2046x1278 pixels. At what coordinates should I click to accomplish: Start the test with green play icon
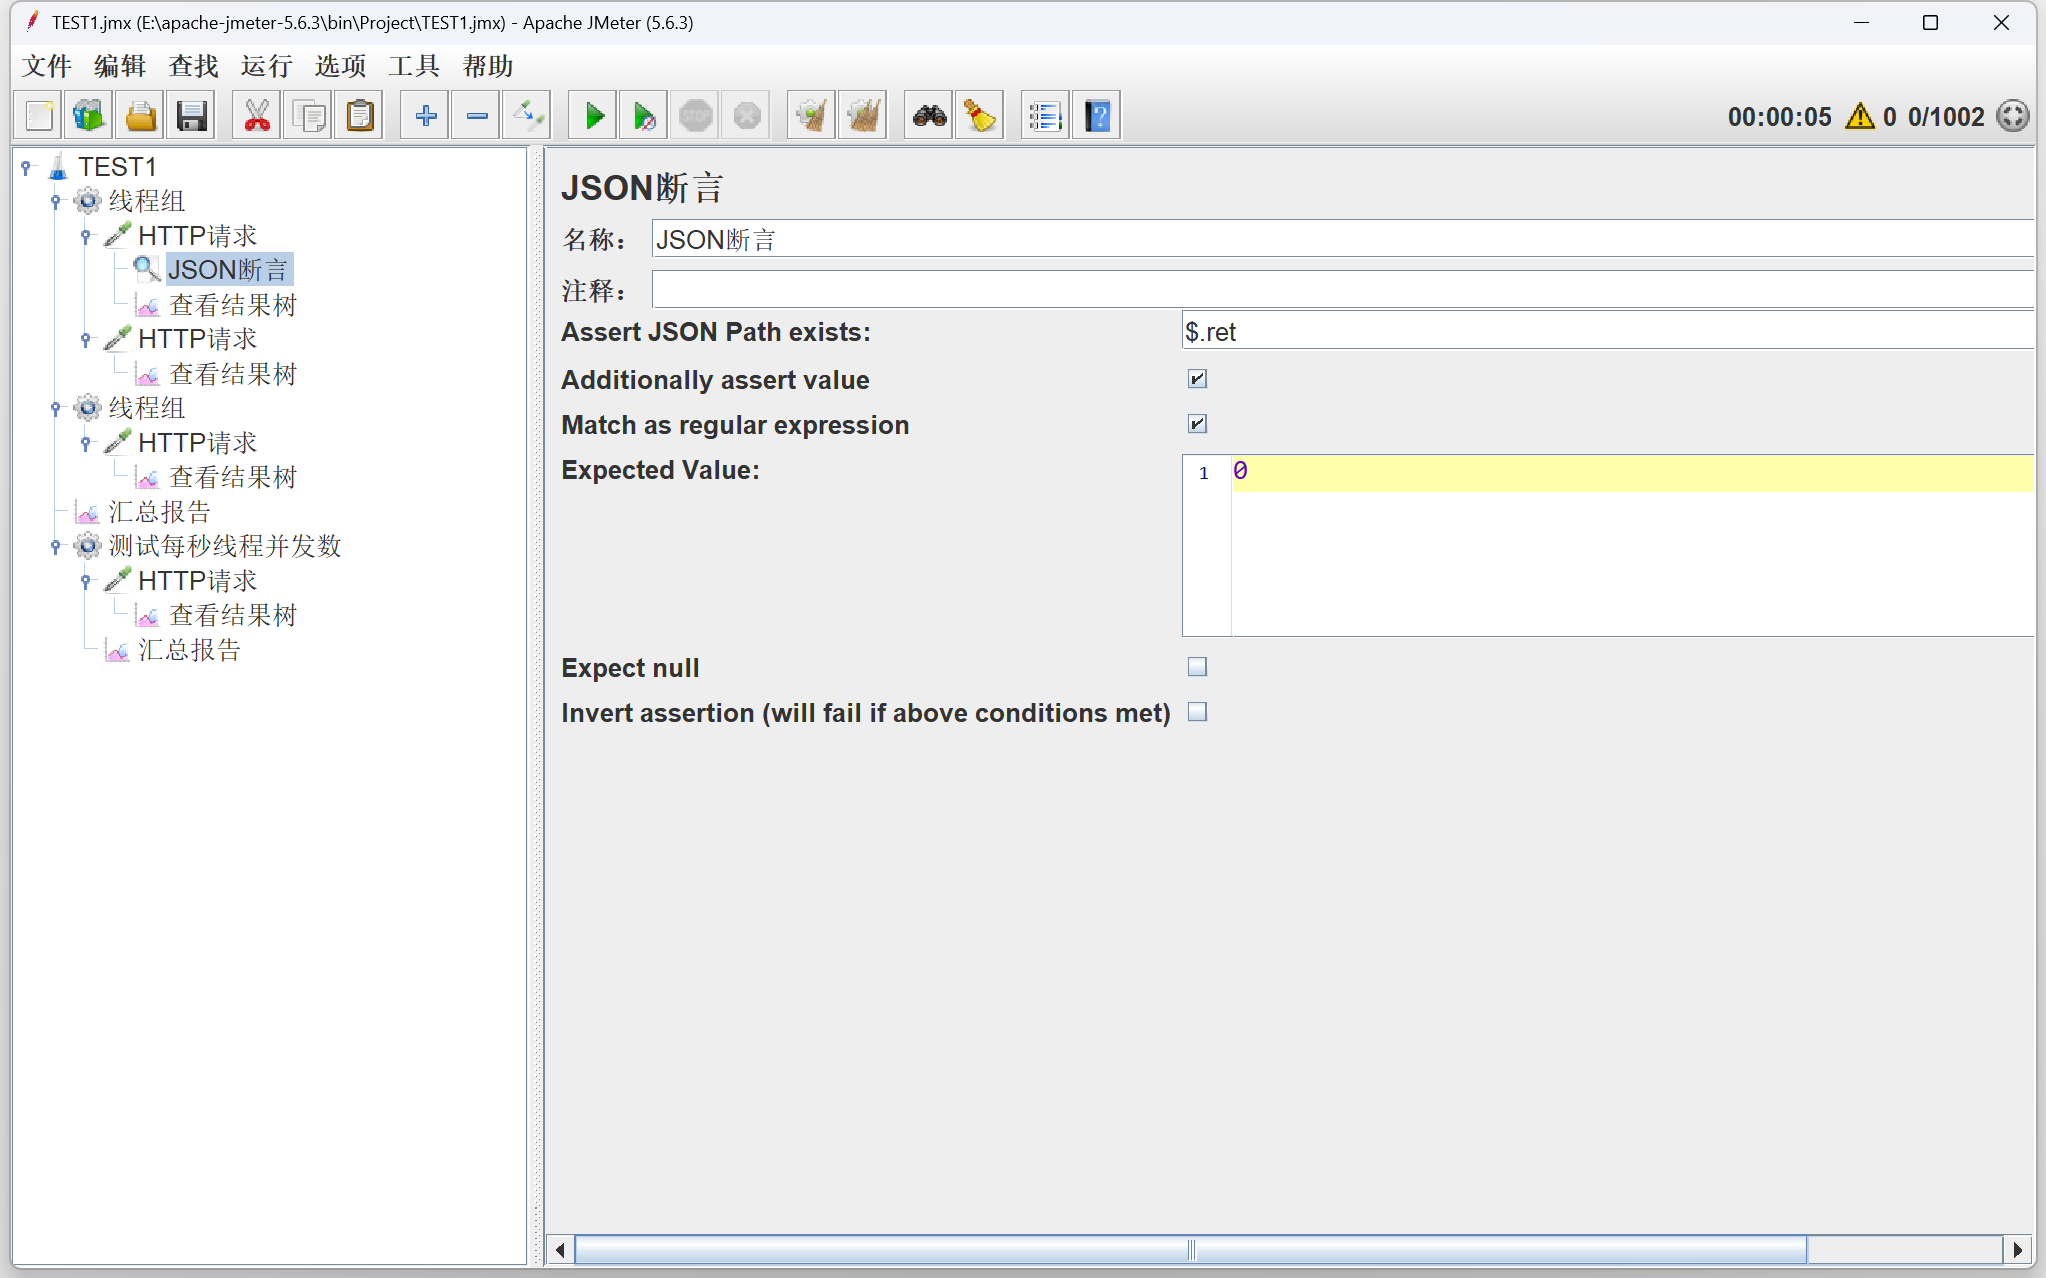tap(593, 116)
